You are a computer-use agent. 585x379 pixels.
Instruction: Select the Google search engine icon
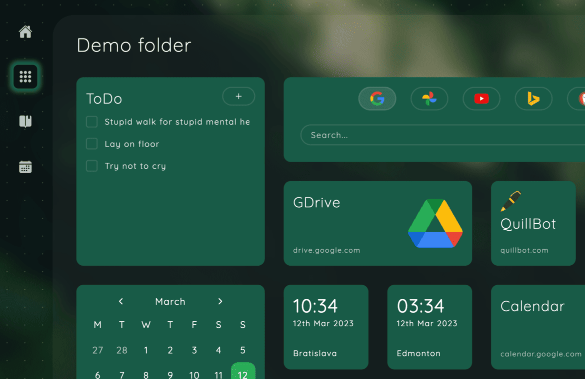tap(377, 98)
